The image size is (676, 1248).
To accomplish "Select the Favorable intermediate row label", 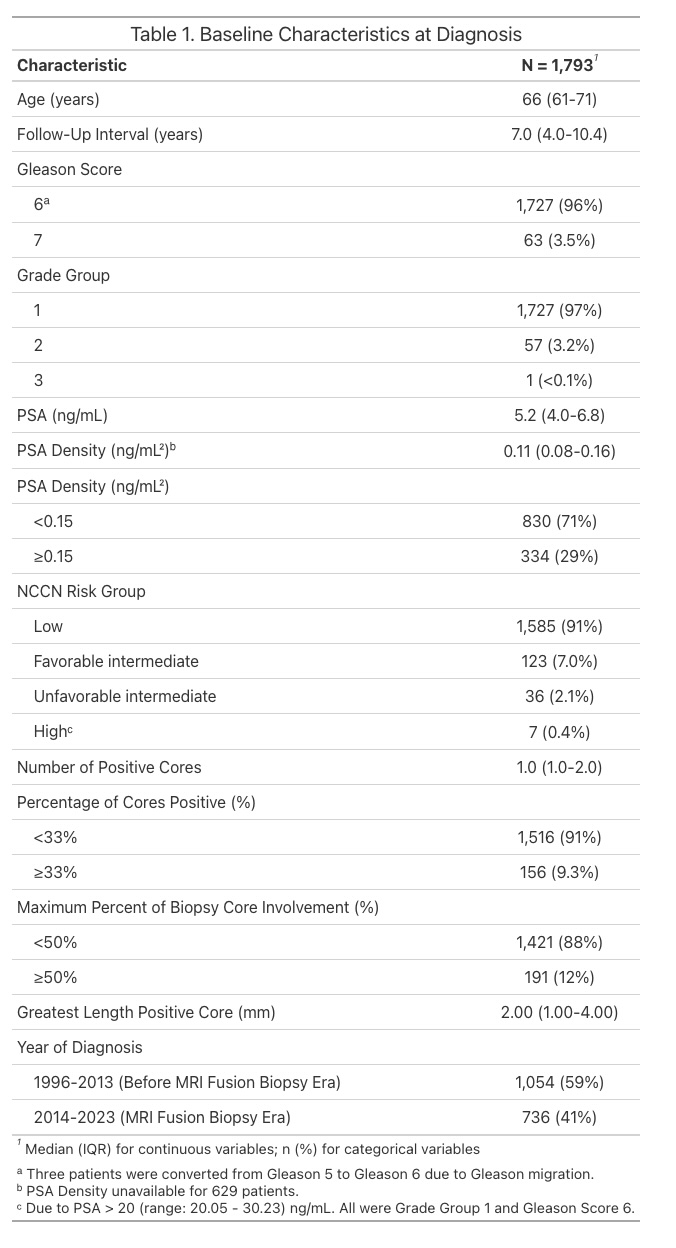I will 116,661.
